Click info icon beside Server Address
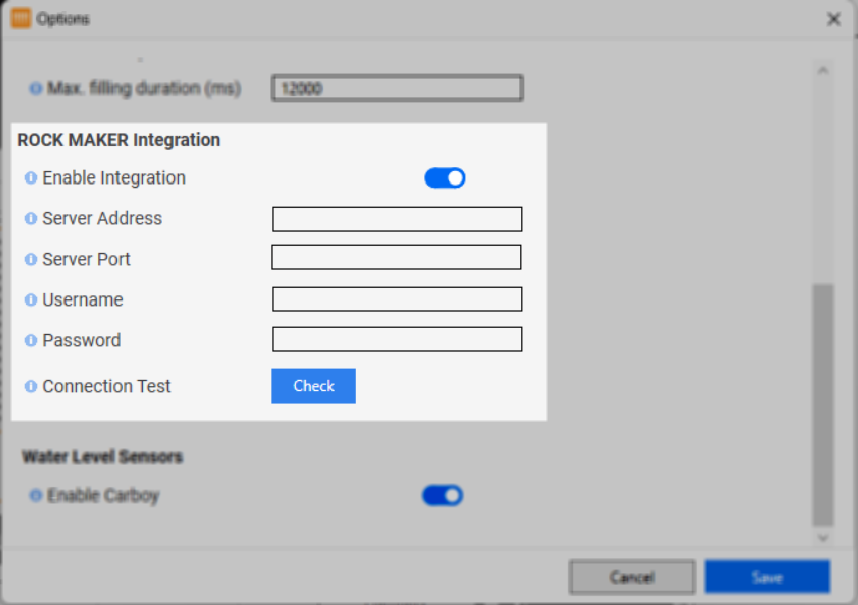Image resolution: width=858 pixels, height=605 pixels. 31,219
